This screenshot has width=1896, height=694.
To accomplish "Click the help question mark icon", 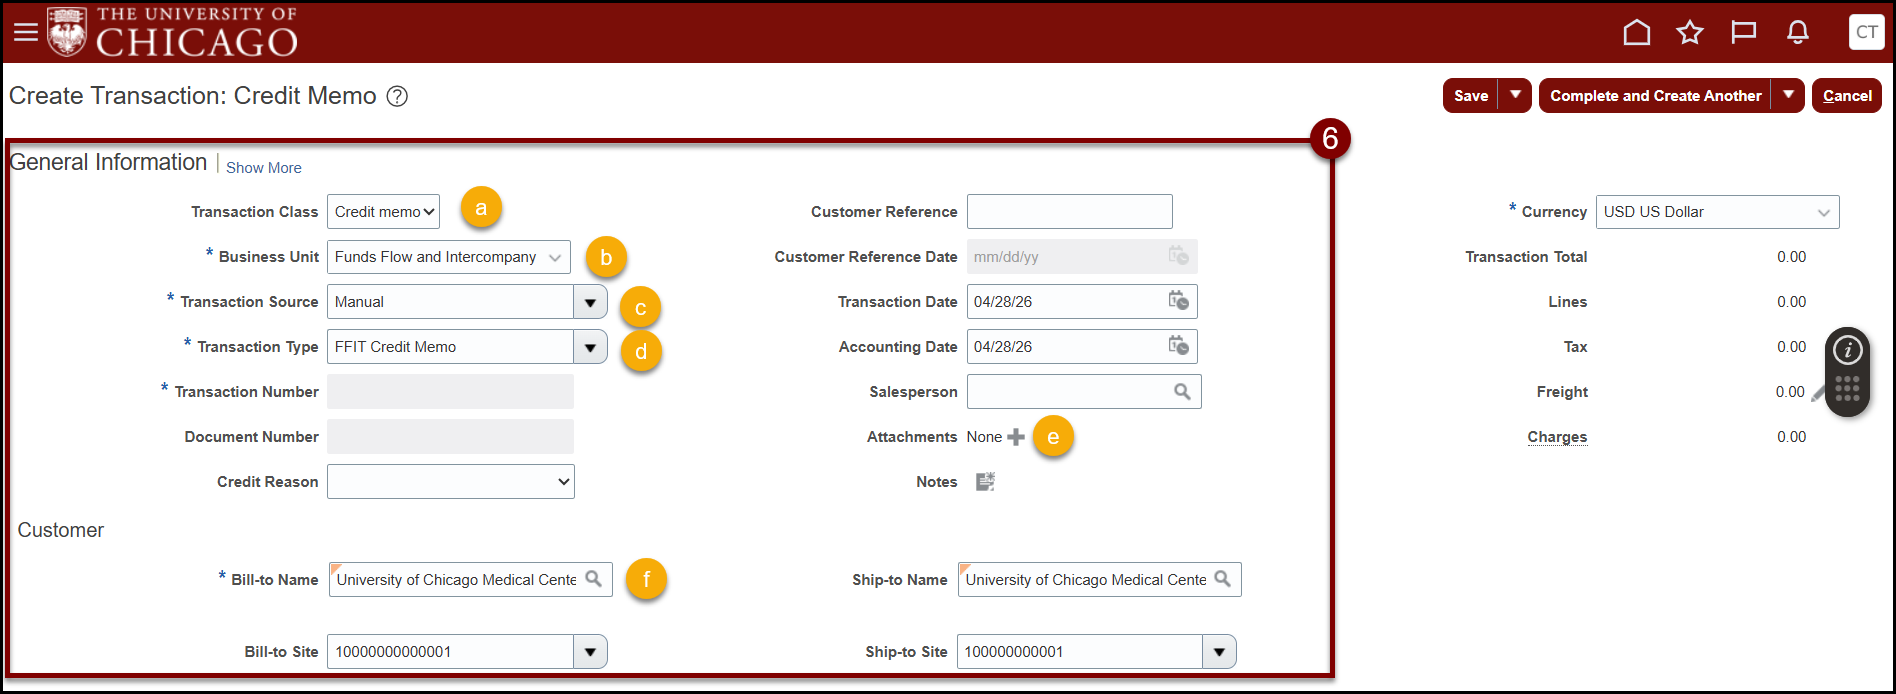I will (397, 96).
